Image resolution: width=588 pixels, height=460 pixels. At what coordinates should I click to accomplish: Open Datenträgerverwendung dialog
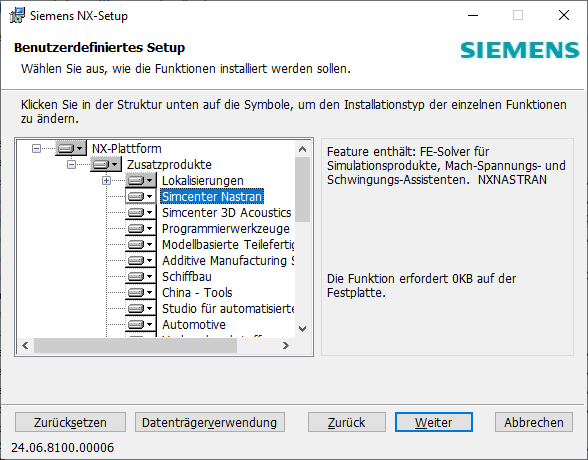(x=210, y=423)
